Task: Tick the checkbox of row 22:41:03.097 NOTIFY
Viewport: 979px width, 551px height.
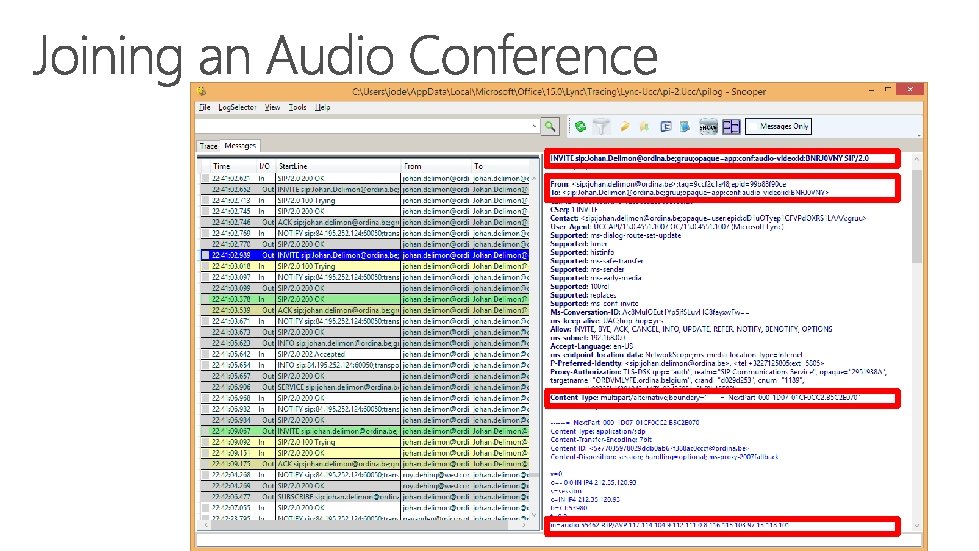Action: [205, 277]
